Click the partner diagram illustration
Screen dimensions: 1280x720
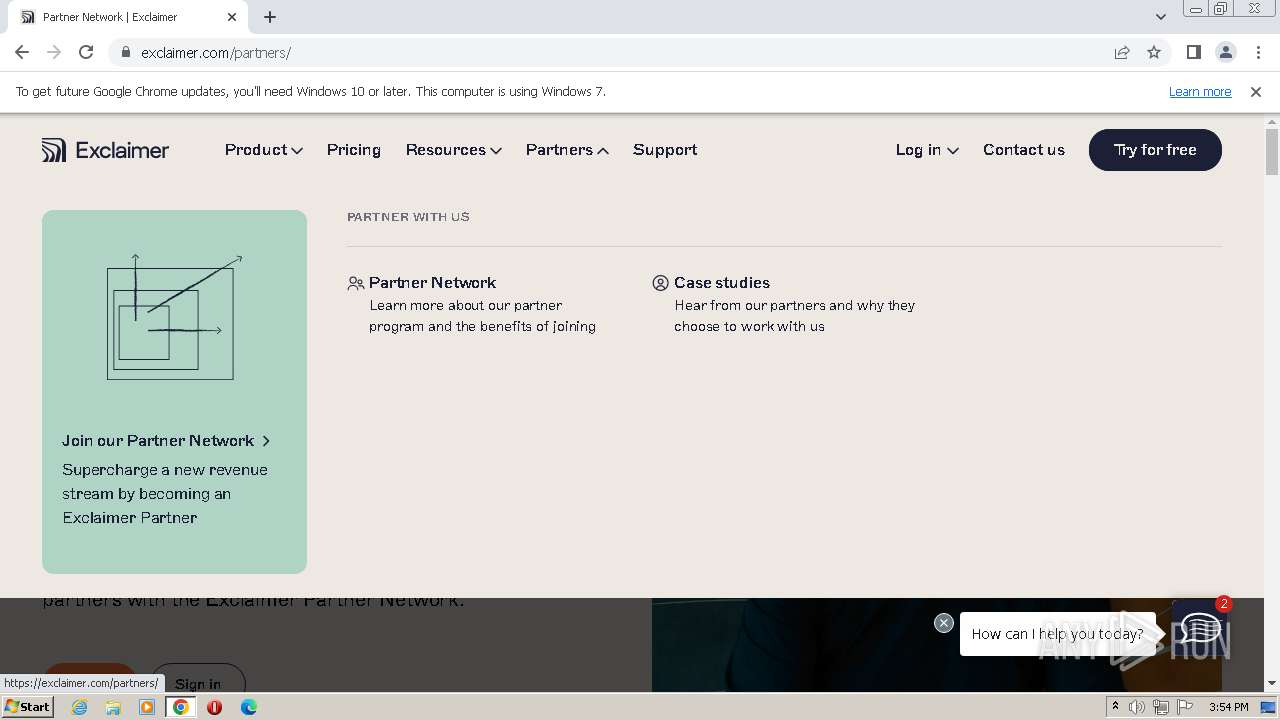[x=174, y=318]
